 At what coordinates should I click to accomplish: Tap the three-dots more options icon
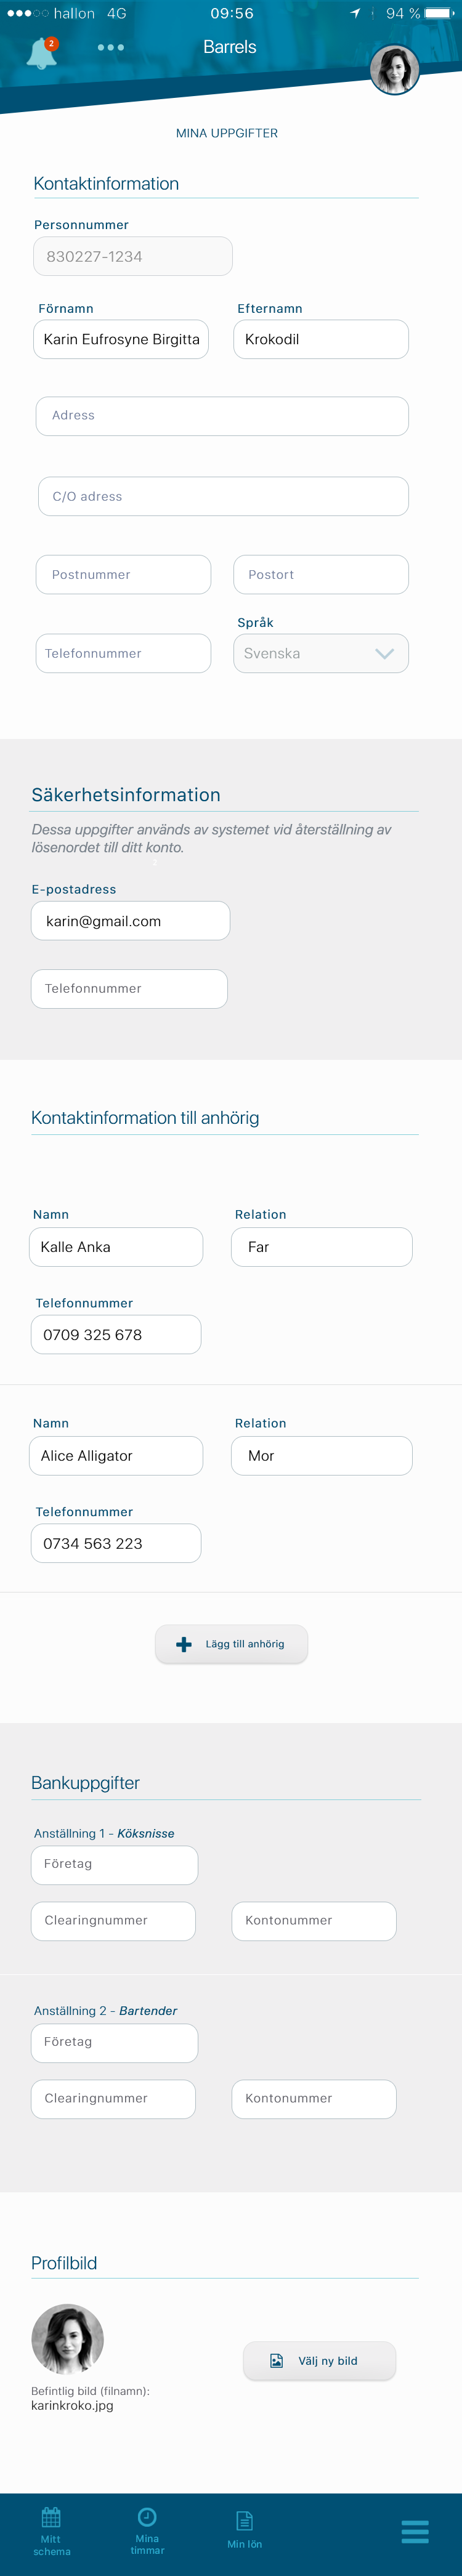(x=111, y=47)
